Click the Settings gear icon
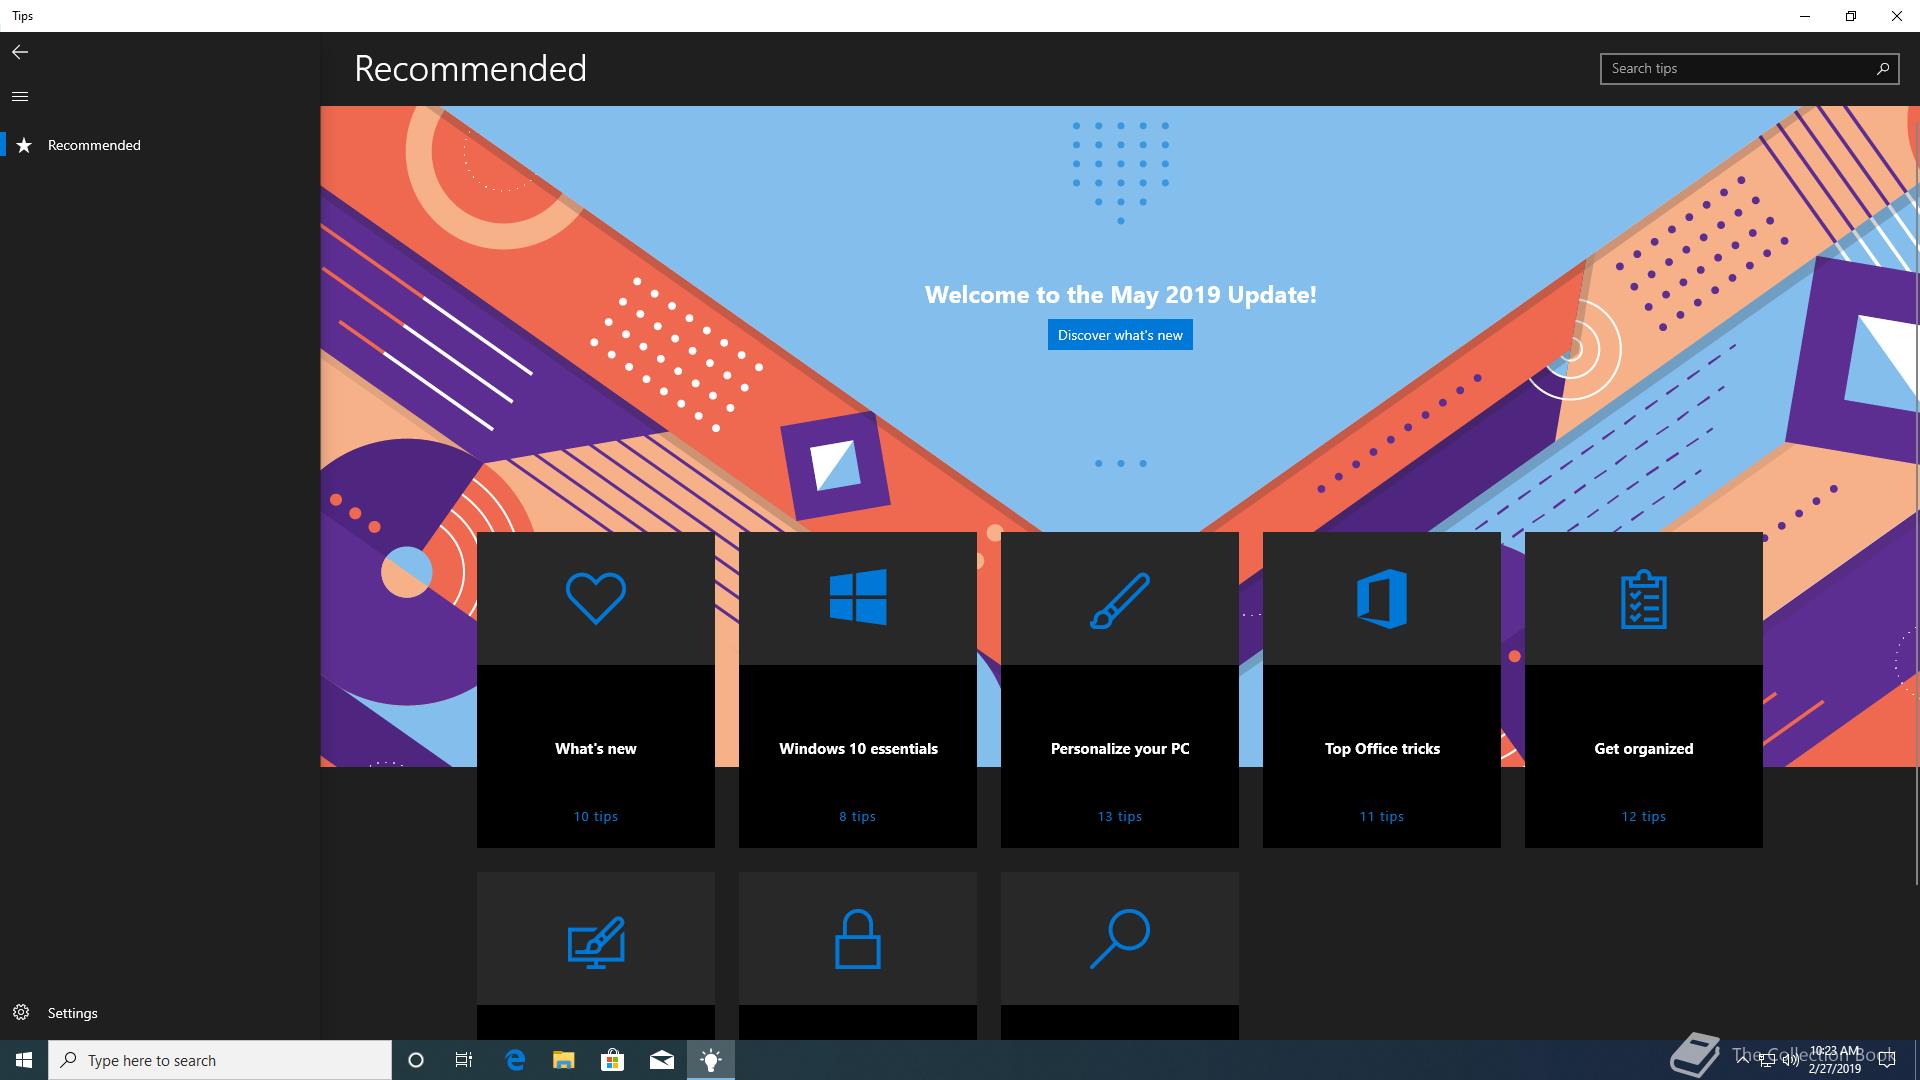Image resolution: width=1920 pixels, height=1080 pixels. click(21, 1012)
